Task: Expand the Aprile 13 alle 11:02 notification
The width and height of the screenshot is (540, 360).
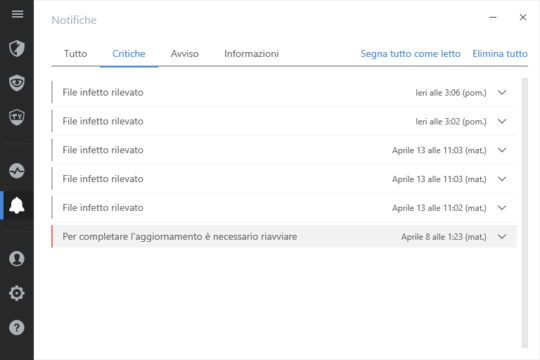Action: click(502, 208)
